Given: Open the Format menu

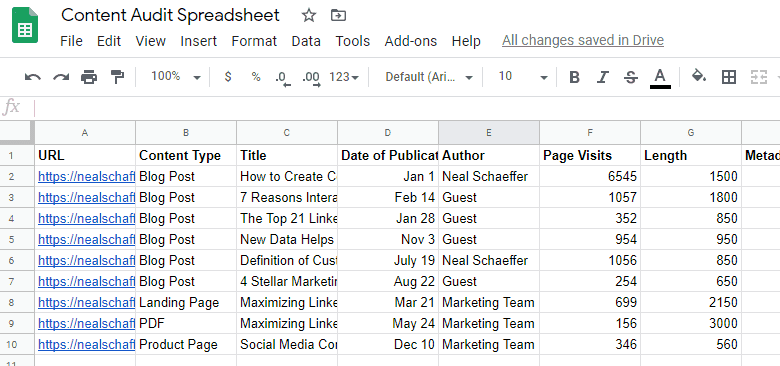Looking at the screenshot, I should pyautogui.click(x=254, y=41).
